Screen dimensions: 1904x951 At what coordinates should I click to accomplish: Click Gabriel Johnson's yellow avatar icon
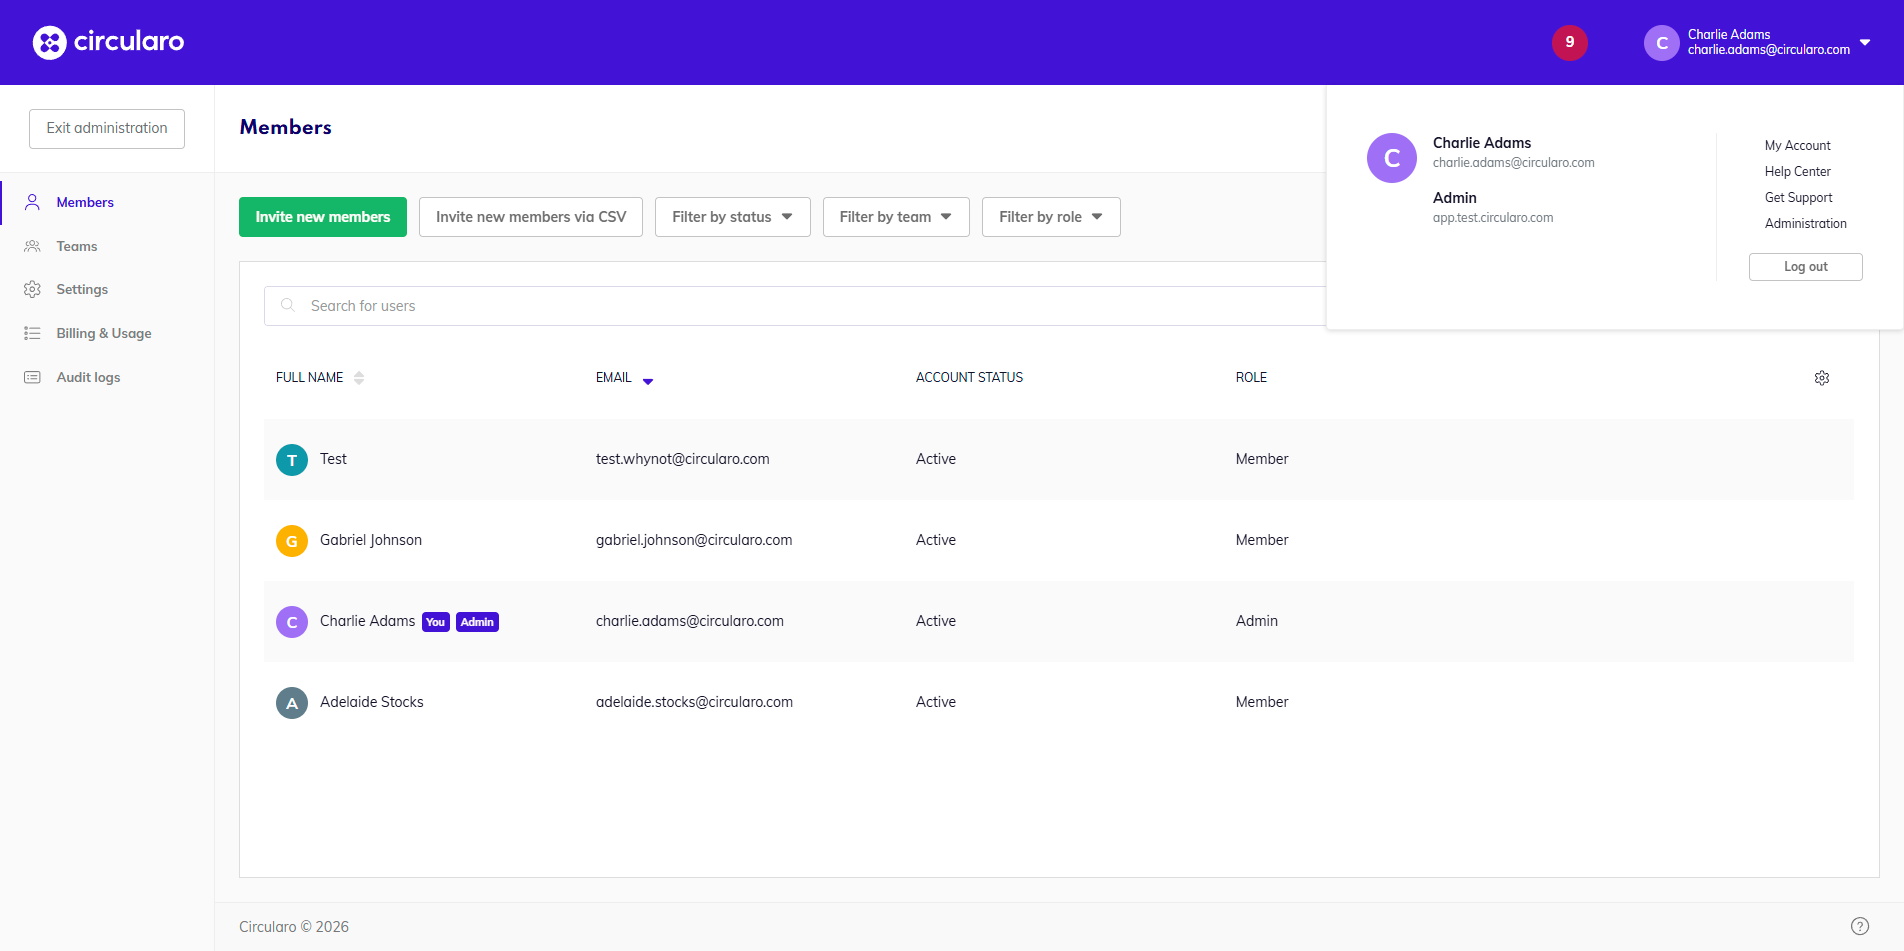291,541
